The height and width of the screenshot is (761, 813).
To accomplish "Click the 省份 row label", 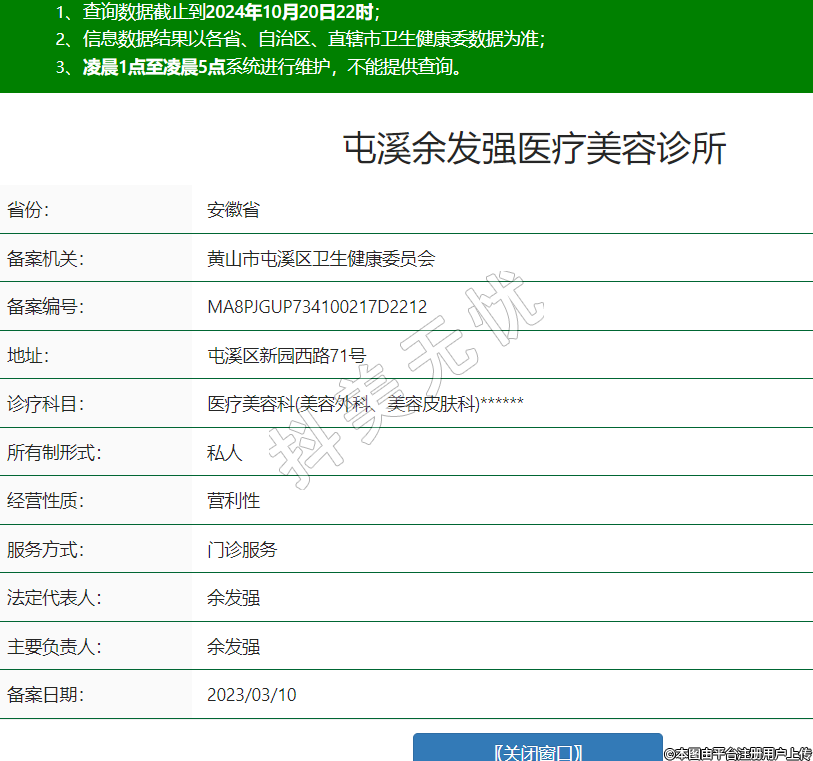I will pos(28,210).
